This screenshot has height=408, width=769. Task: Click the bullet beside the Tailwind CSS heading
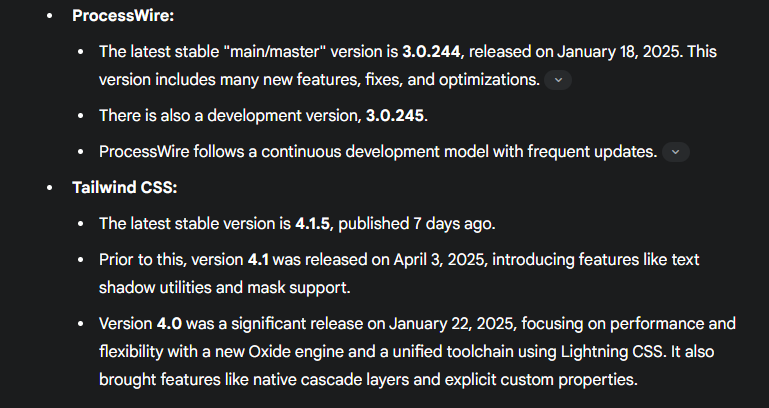coord(49,187)
